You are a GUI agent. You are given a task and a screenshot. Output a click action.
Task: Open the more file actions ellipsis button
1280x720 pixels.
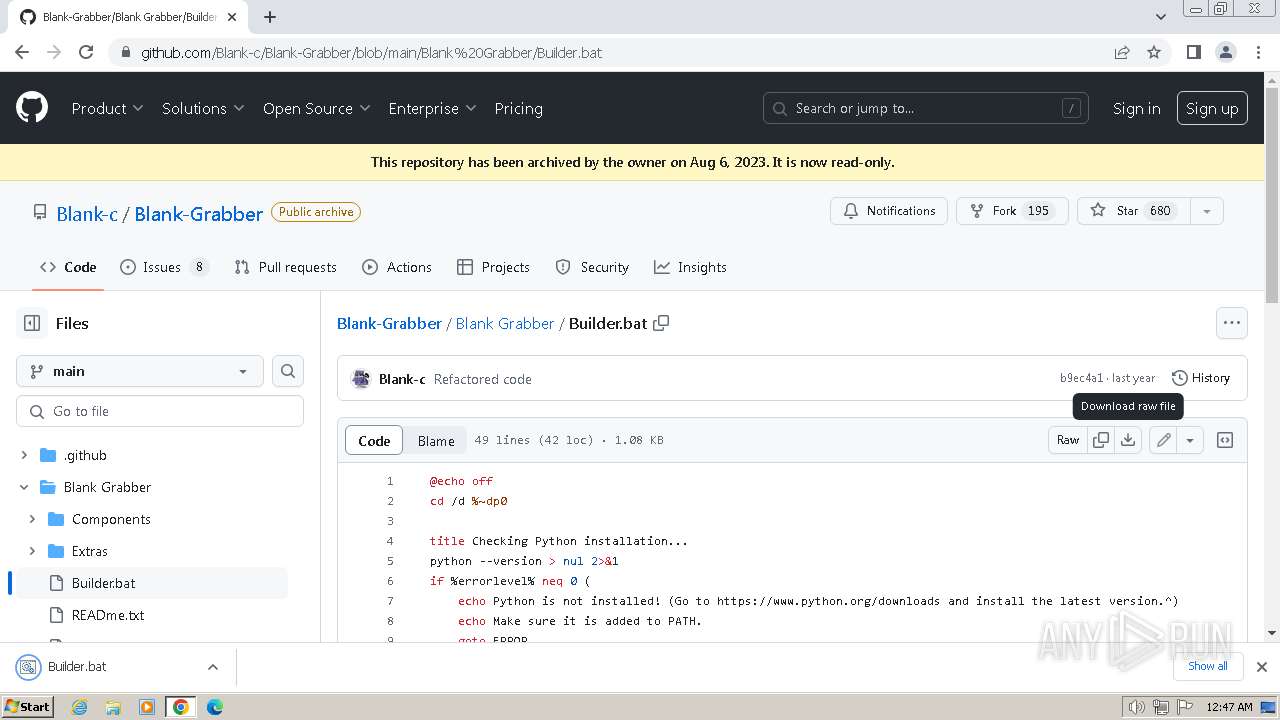(x=1232, y=323)
